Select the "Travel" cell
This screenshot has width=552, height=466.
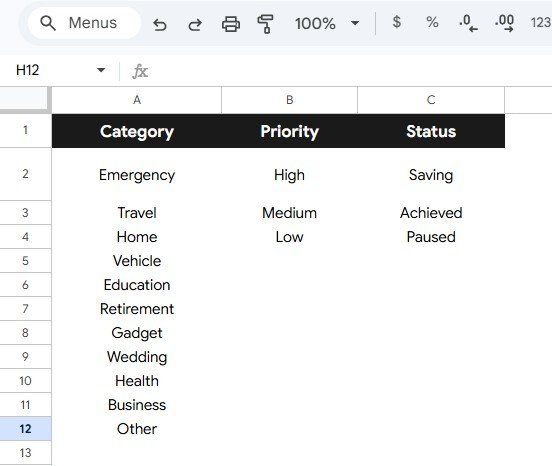coord(137,213)
